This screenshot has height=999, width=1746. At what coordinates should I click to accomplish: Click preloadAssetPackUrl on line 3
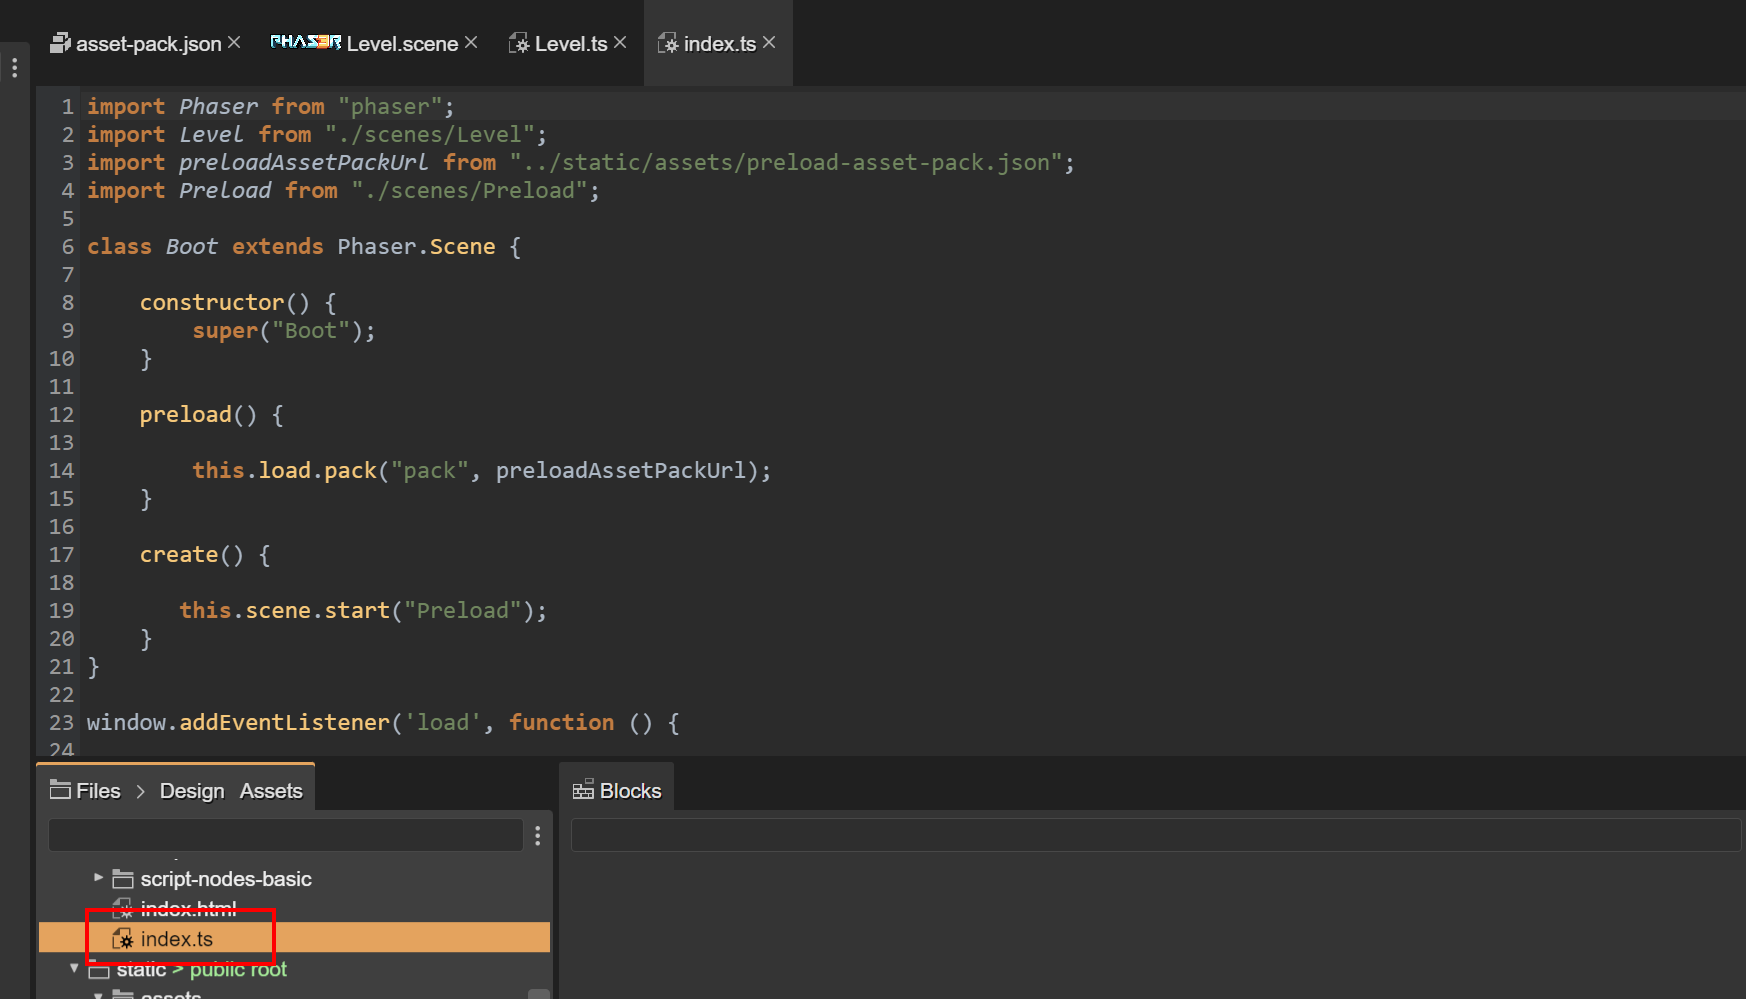303,162
